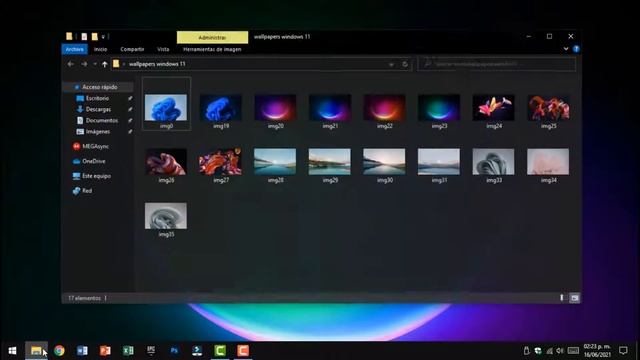
Task: Click the Properties quick access icon
Action: [x=84, y=37]
